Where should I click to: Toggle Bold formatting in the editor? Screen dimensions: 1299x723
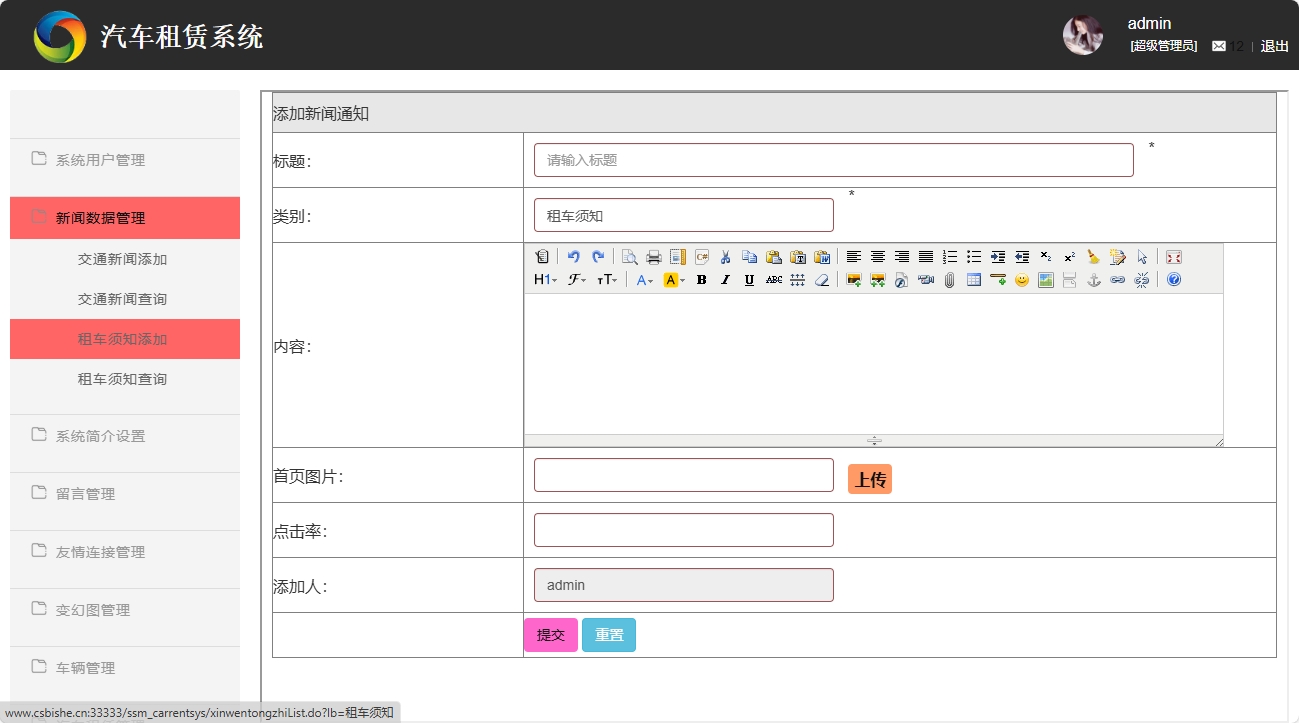coord(700,281)
